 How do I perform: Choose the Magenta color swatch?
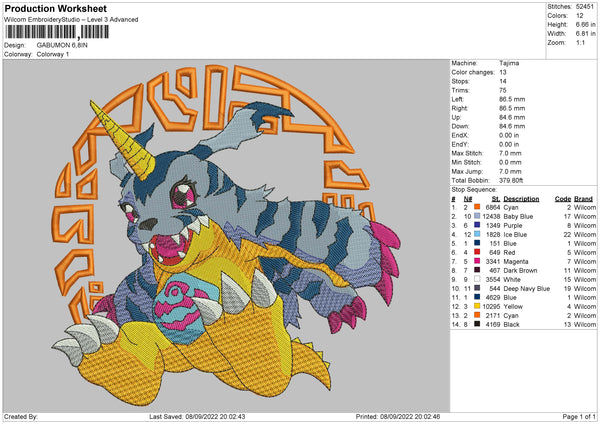477,261
